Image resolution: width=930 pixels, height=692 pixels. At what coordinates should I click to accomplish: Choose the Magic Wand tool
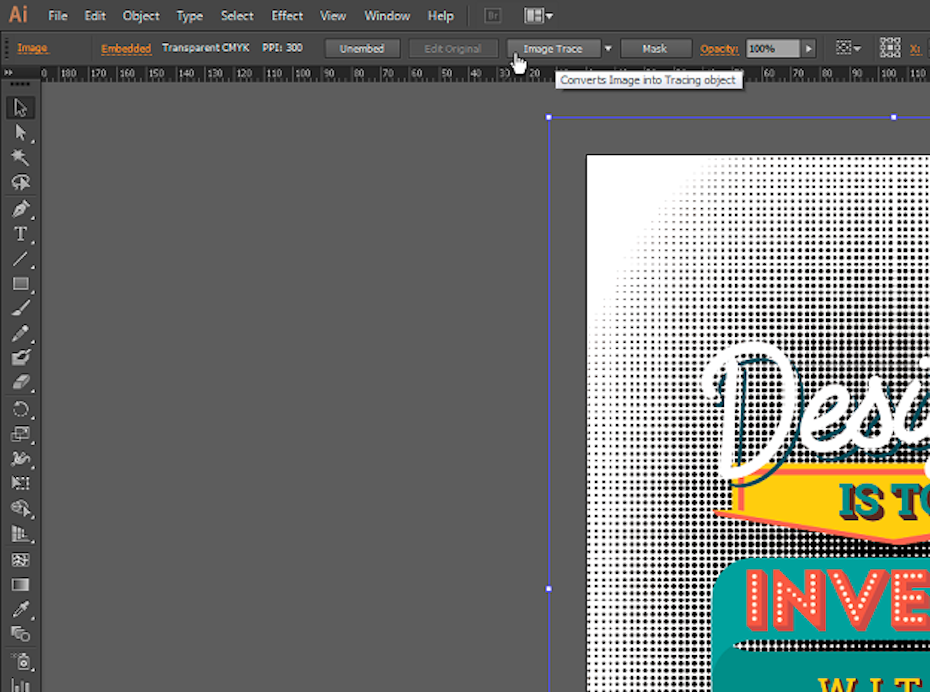(20, 158)
